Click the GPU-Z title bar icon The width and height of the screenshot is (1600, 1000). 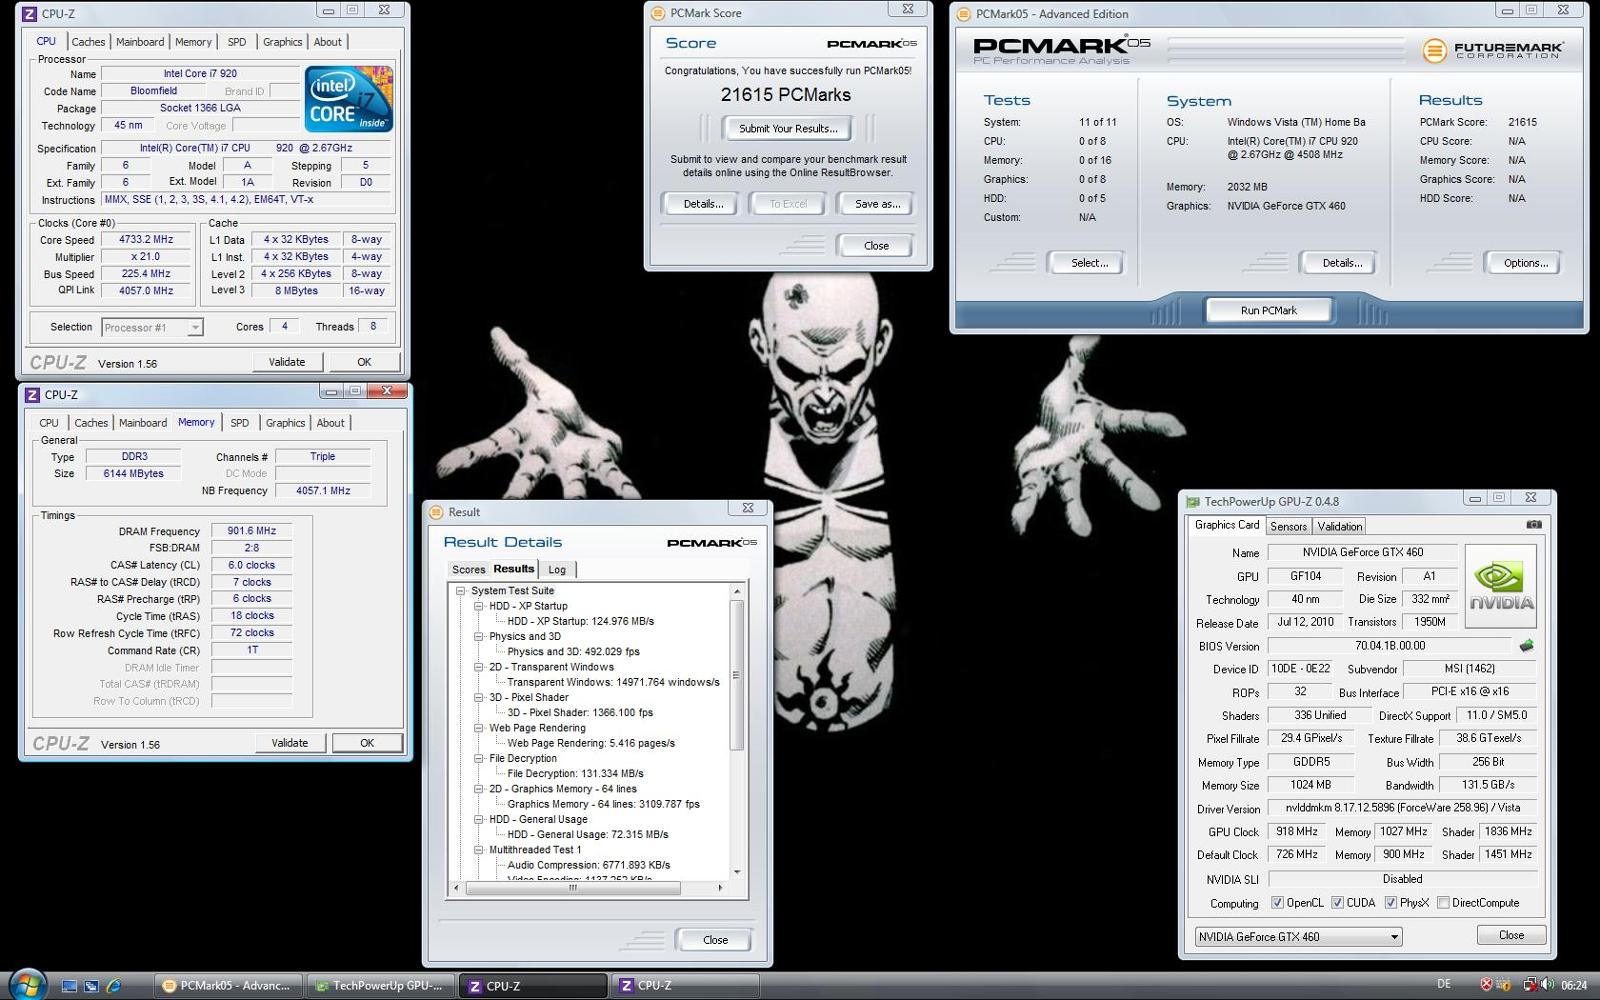(1192, 502)
